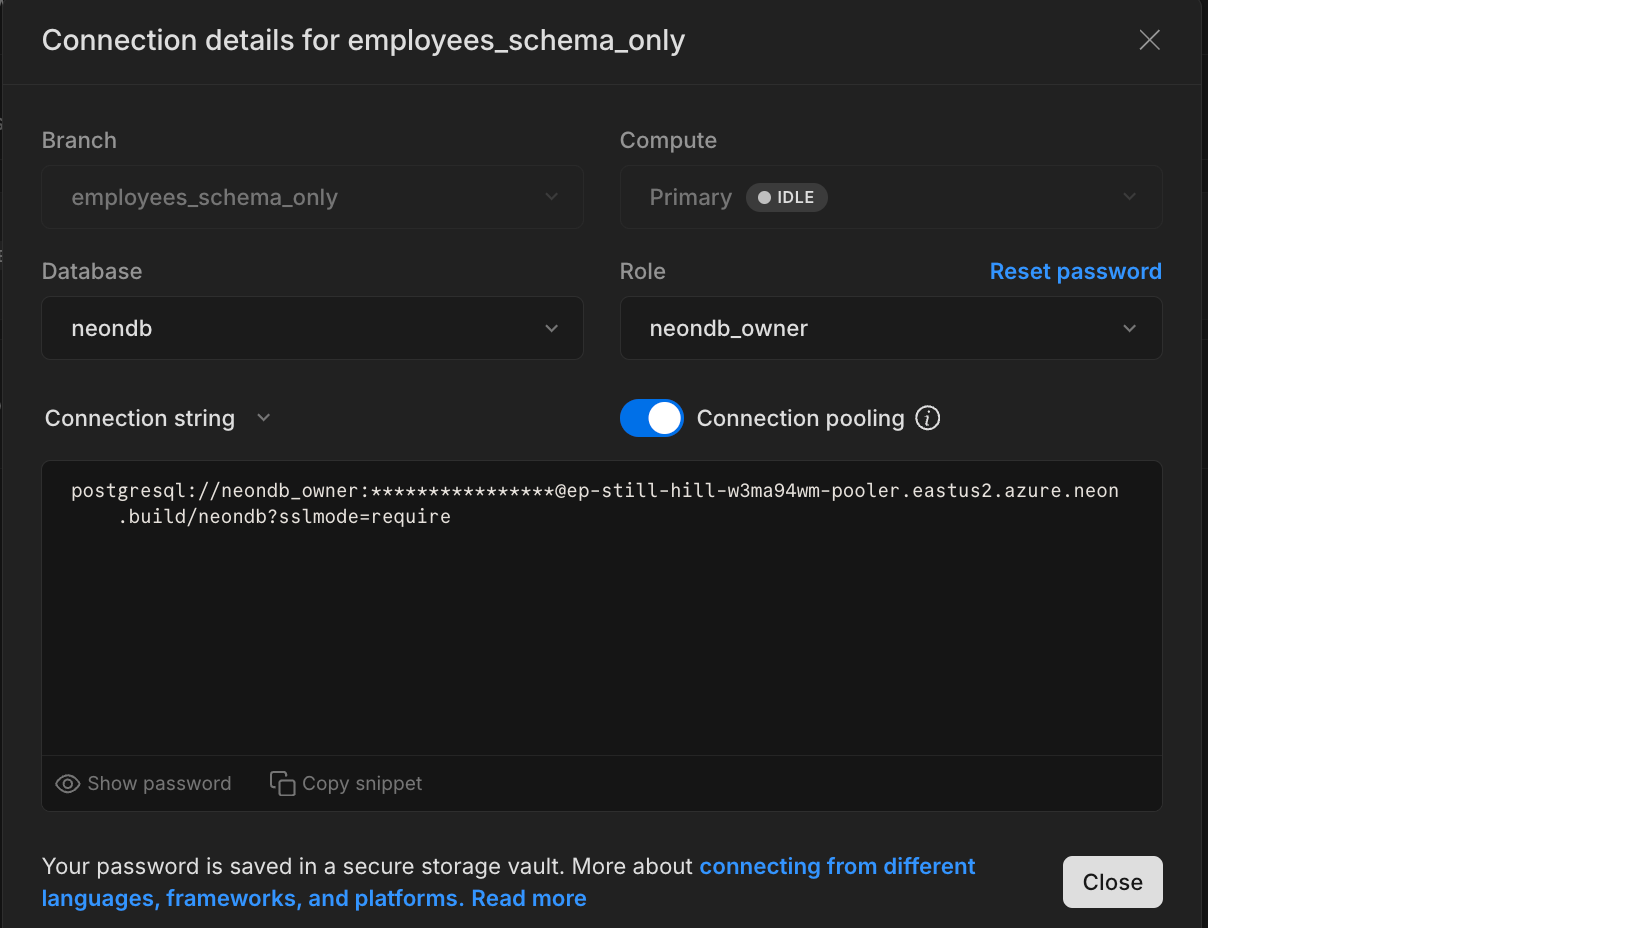Click the Show password eye icon

click(66, 783)
